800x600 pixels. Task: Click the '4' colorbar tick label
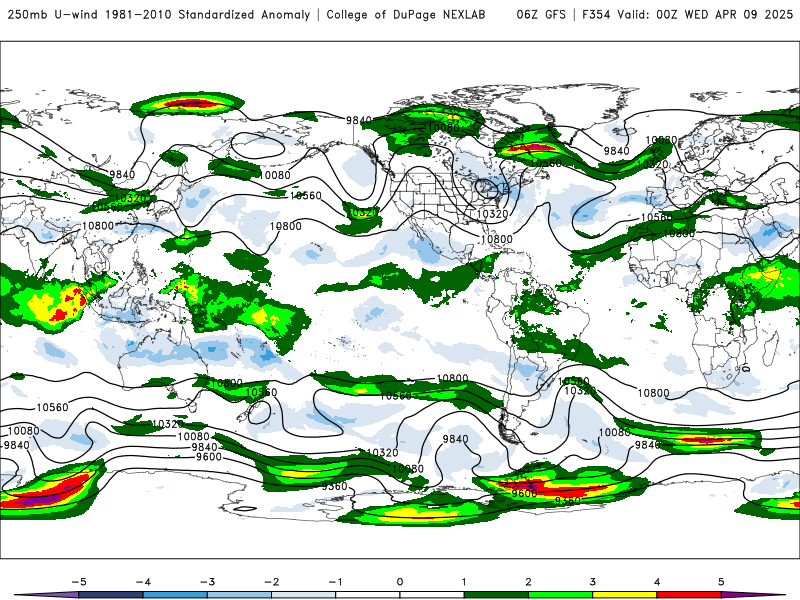click(657, 582)
